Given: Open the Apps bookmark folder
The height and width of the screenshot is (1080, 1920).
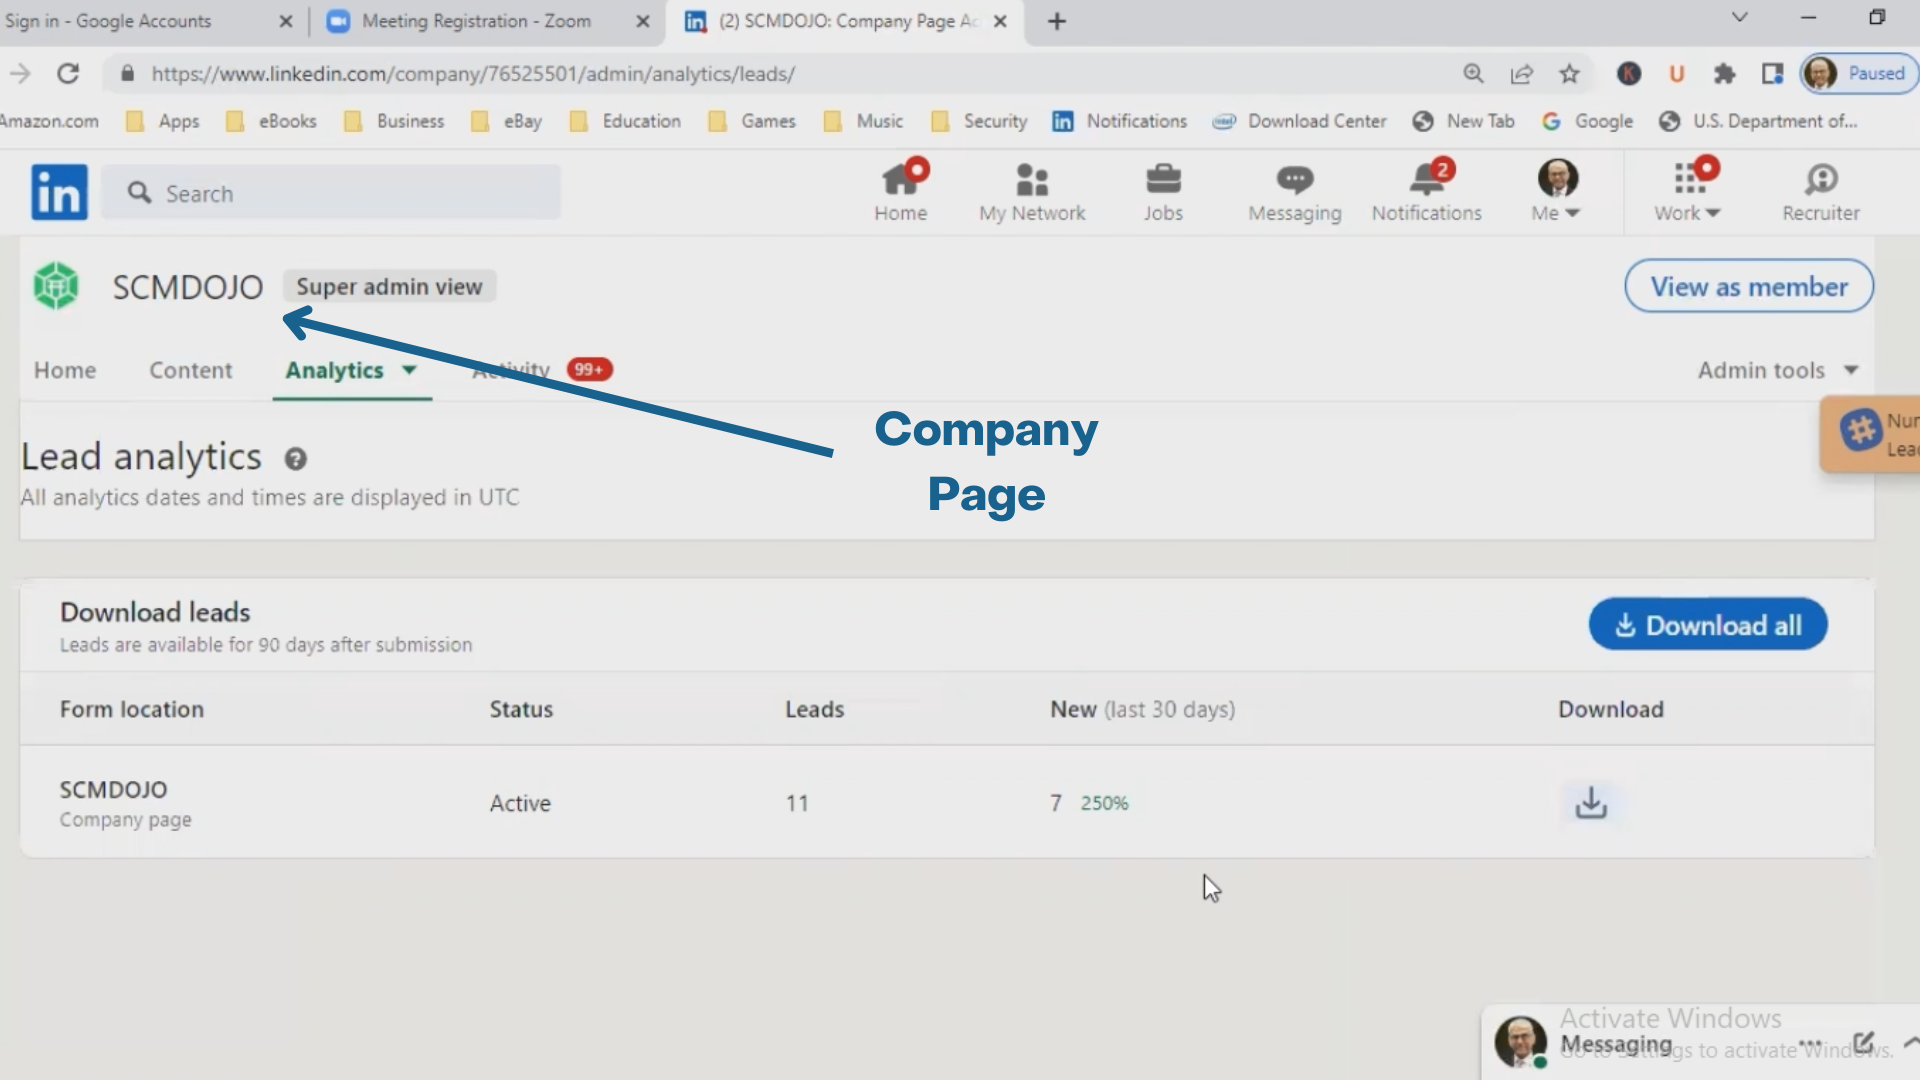Looking at the screenshot, I should [162, 121].
